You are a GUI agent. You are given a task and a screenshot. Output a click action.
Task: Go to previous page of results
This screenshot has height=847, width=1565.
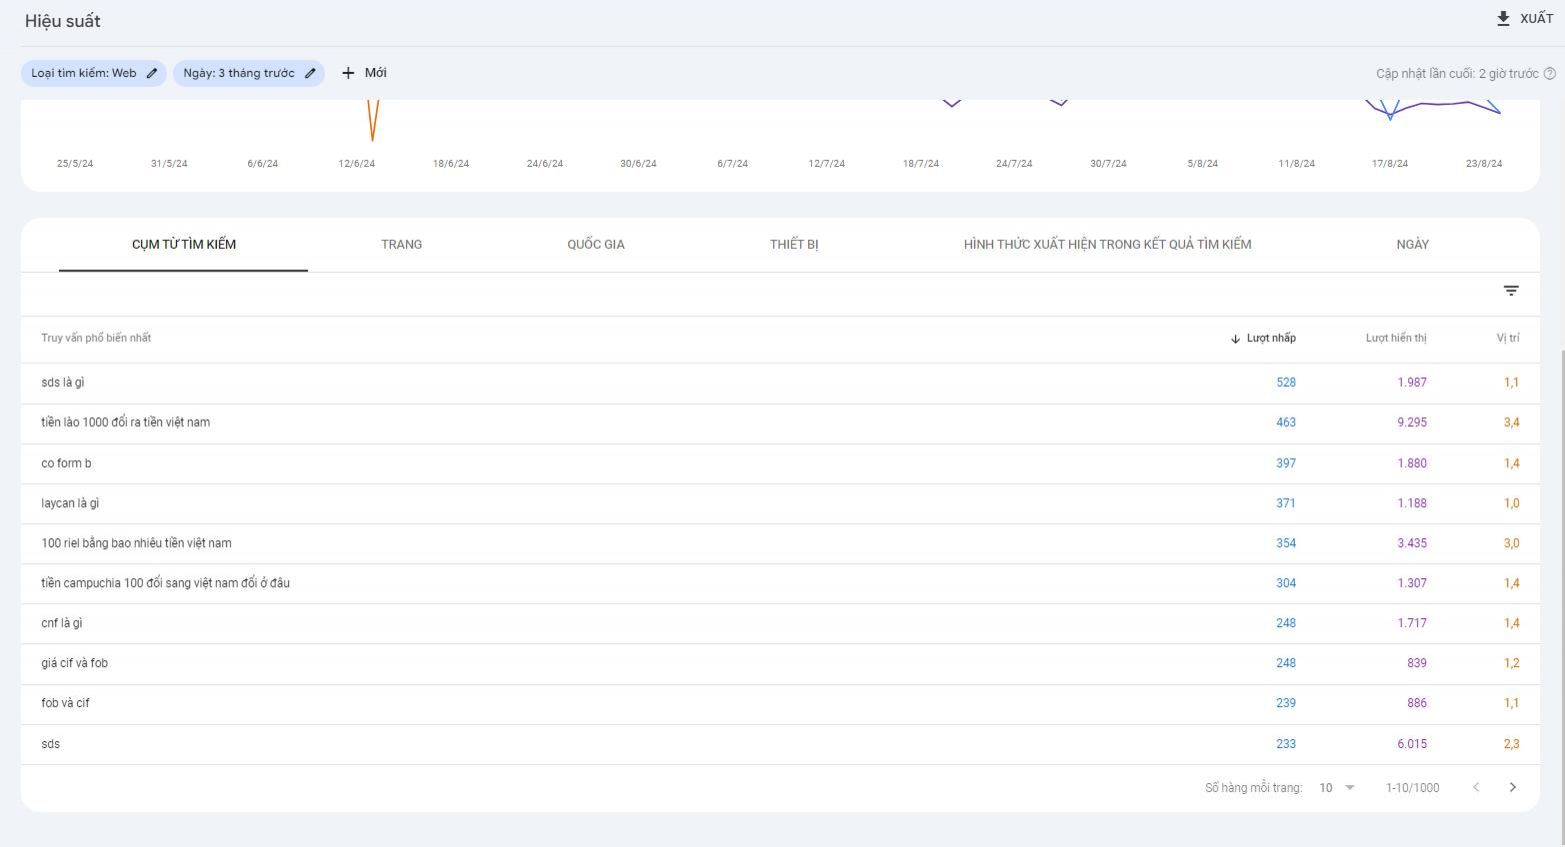click(x=1476, y=788)
